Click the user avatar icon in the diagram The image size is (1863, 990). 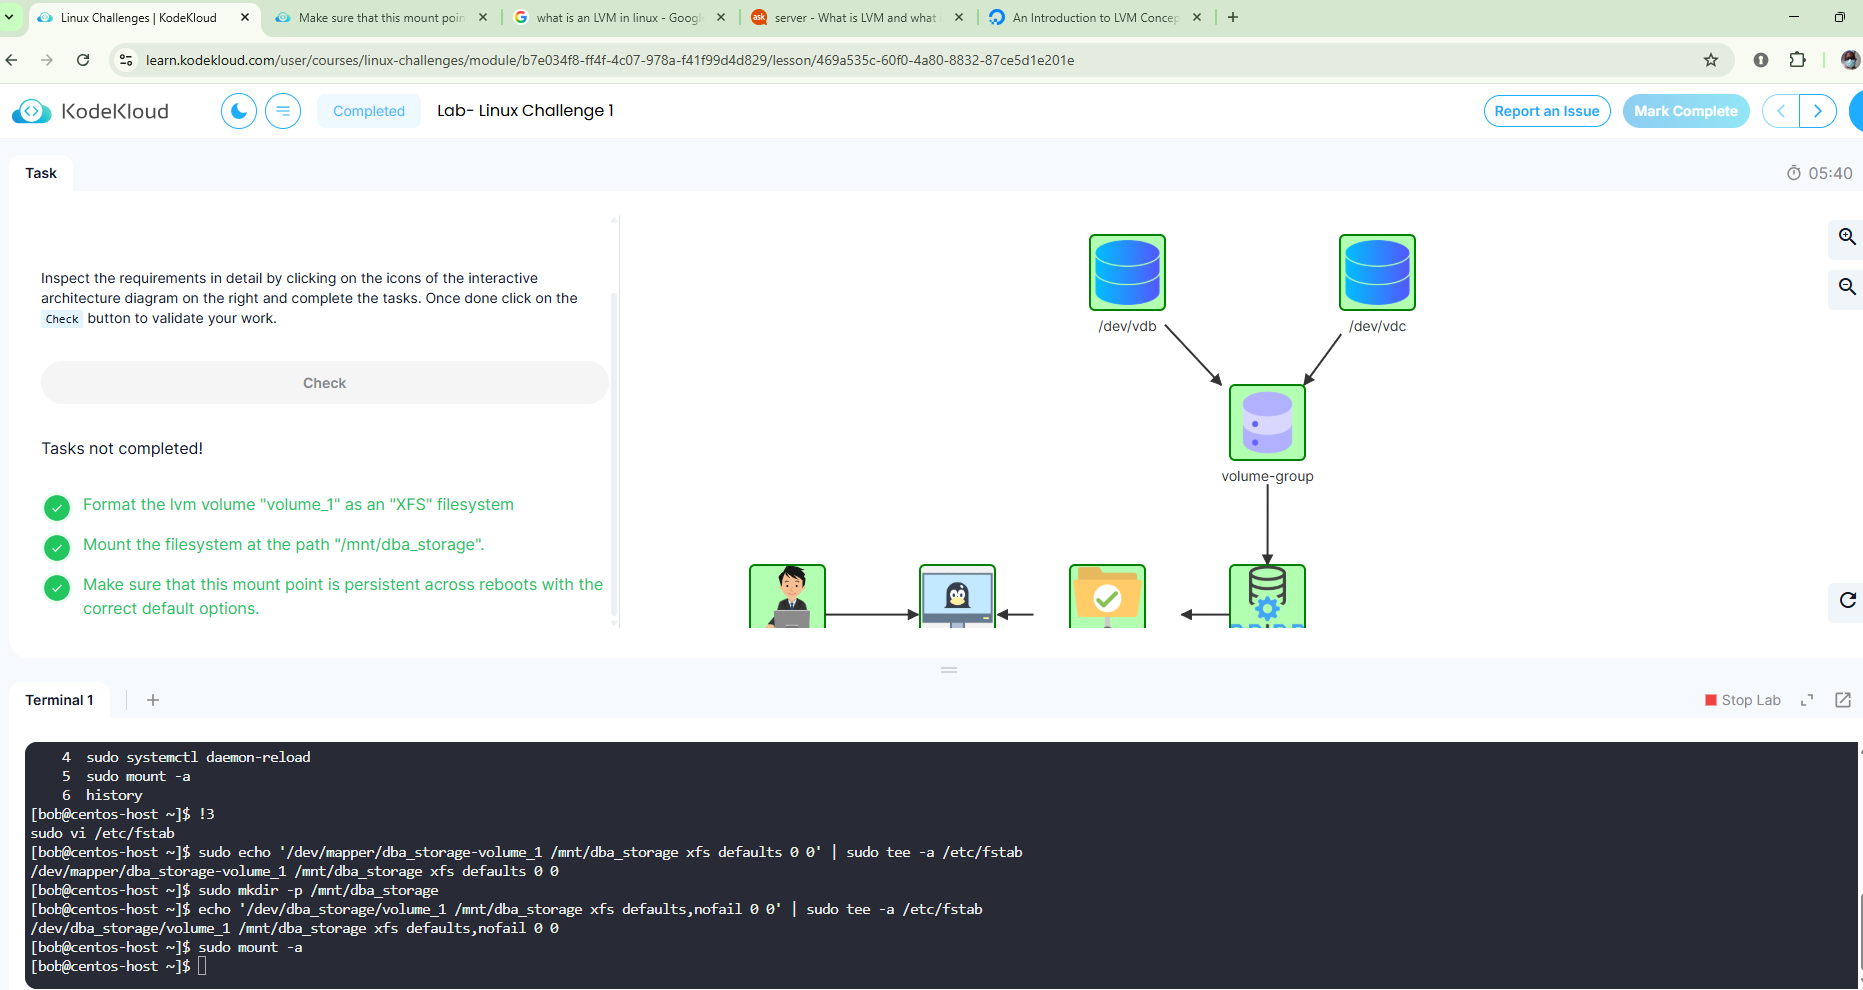pos(788,597)
